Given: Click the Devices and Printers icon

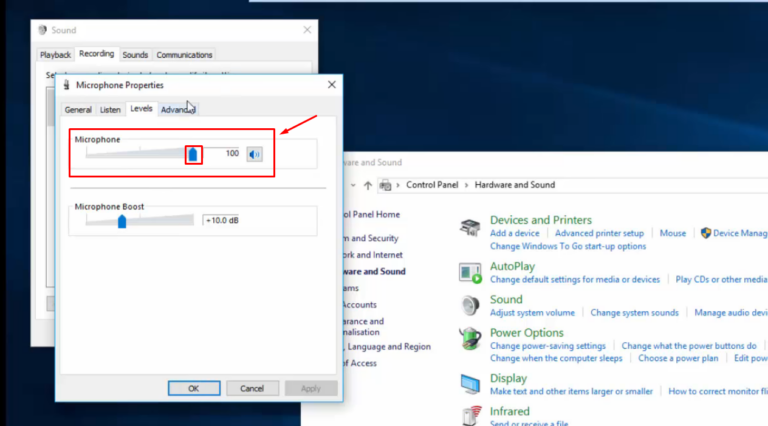Looking at the screenshot, I should (x=470, y=227).
